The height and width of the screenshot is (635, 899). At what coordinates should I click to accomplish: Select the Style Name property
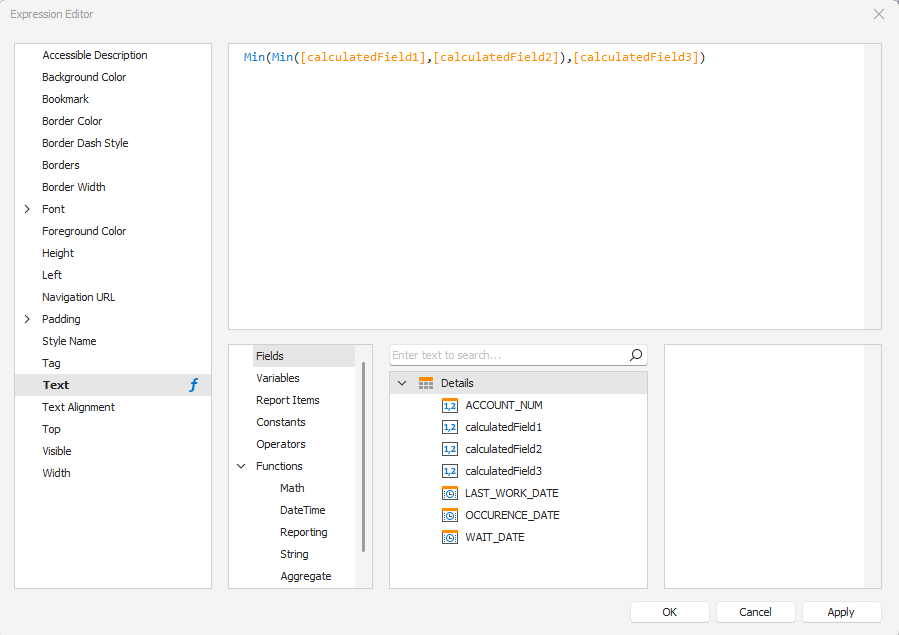(x=69, y=342)
